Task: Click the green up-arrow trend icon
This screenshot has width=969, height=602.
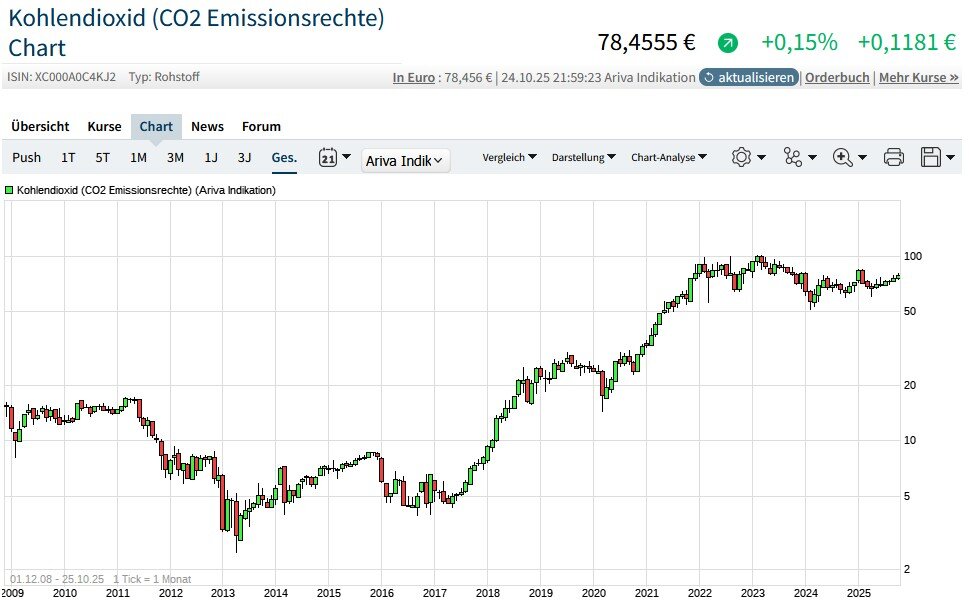Action: (x=728, y=43)
